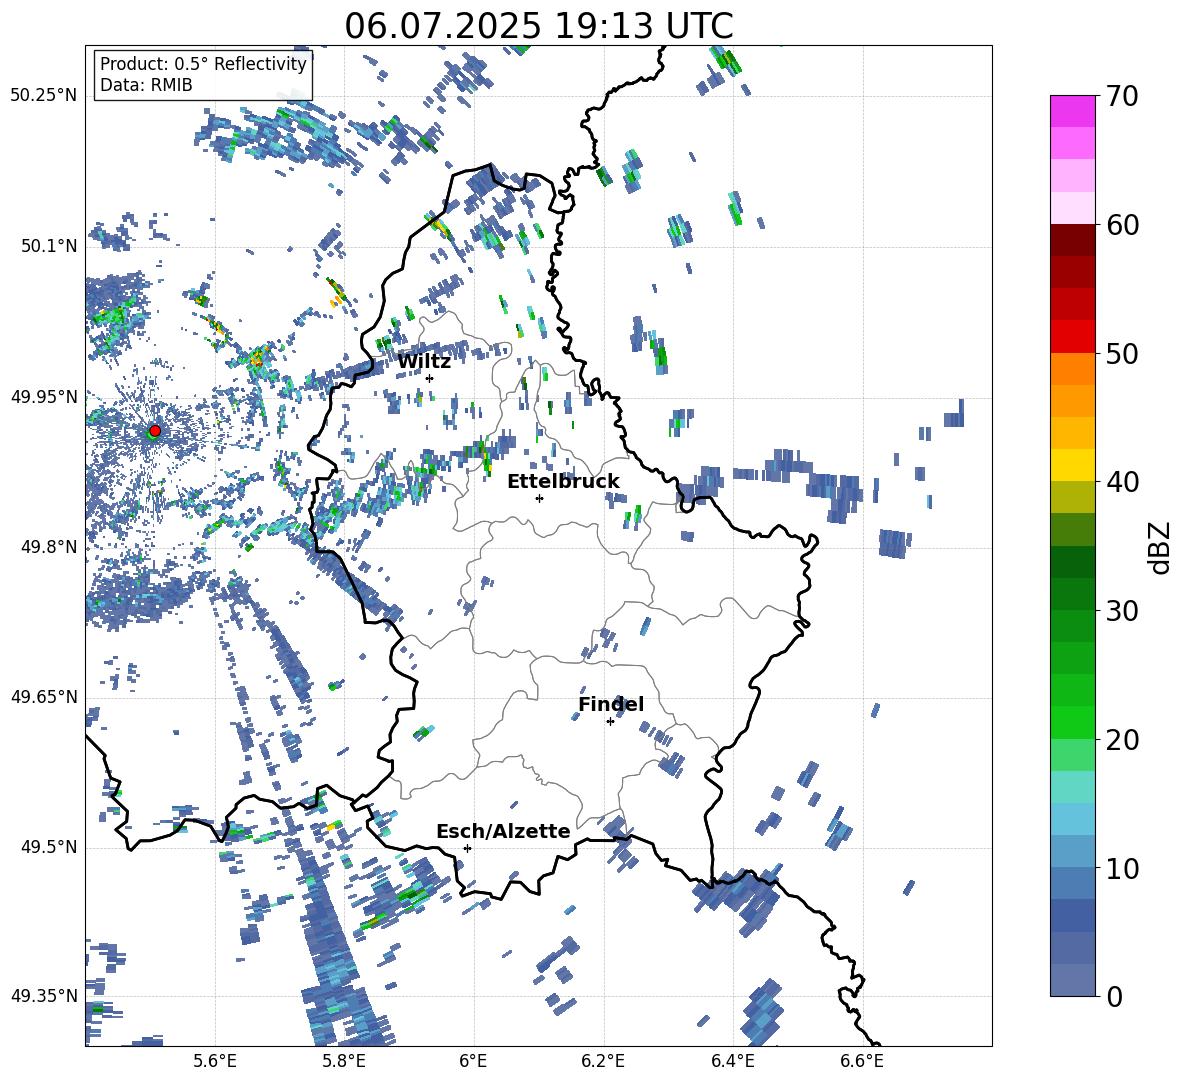Click the 5.8°E longitude label
Image resolution: width=1184 pixels, height=1081 pixels.
[x=344, y=1061]
